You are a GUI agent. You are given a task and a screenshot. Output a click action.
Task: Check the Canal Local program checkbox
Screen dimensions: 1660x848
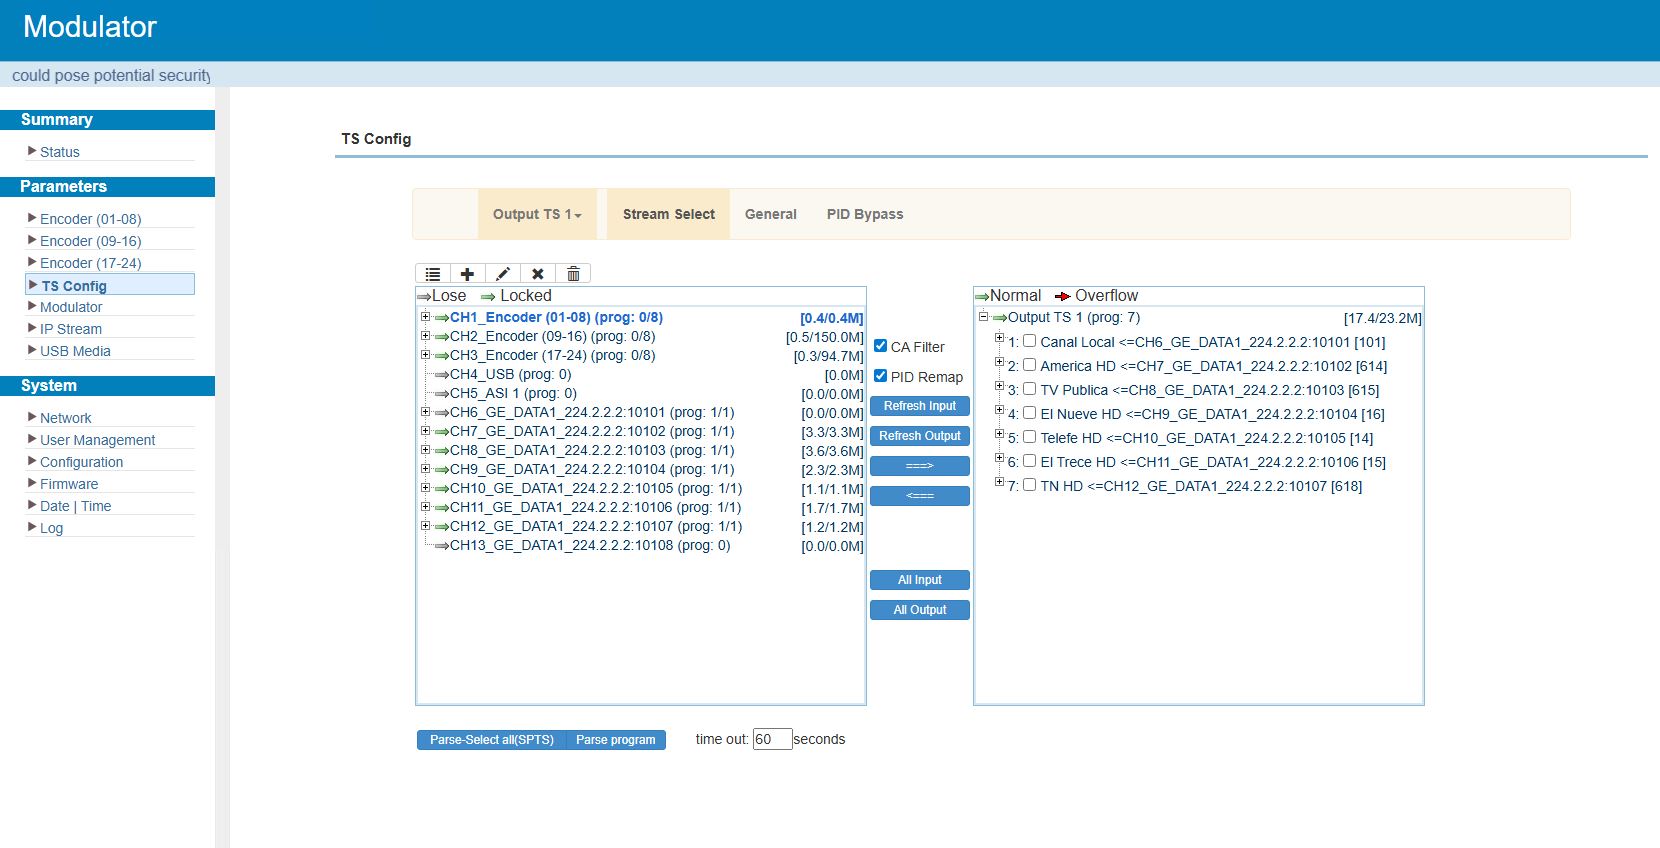(x=1029, y=341)
